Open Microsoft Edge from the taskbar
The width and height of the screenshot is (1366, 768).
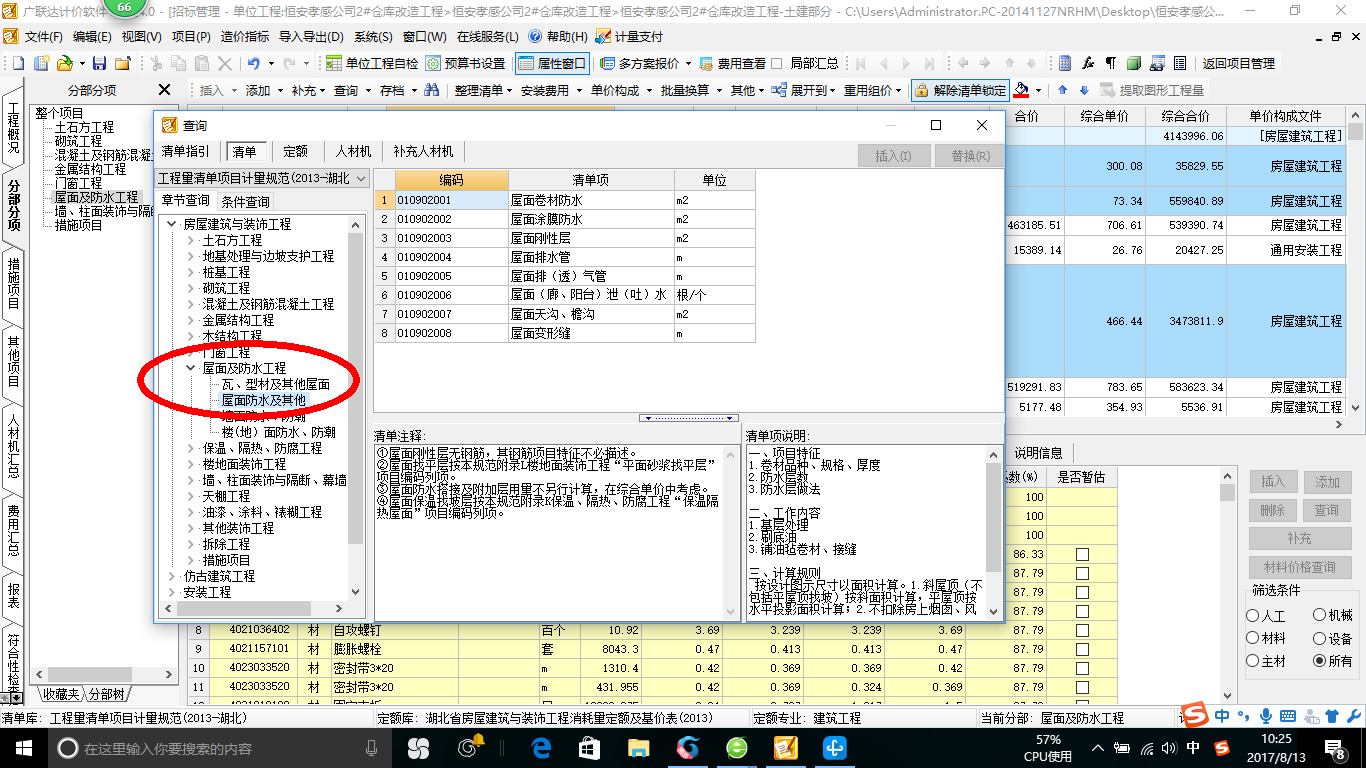[x=542, y=747]
